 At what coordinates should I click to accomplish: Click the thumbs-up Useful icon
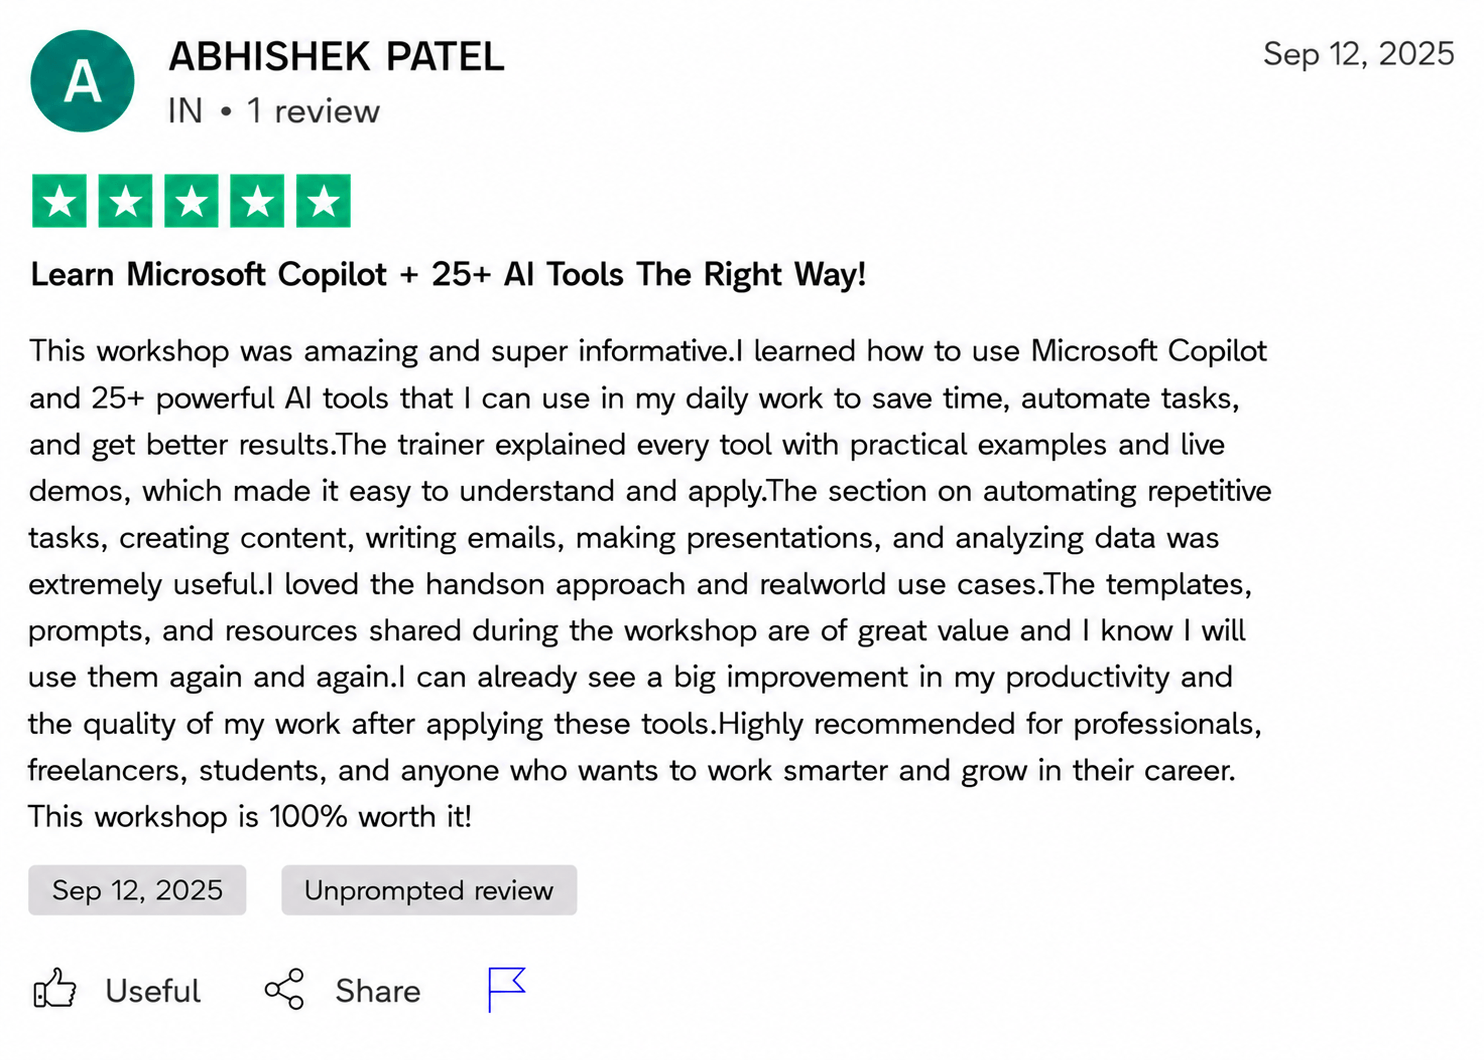click(55, 989)
